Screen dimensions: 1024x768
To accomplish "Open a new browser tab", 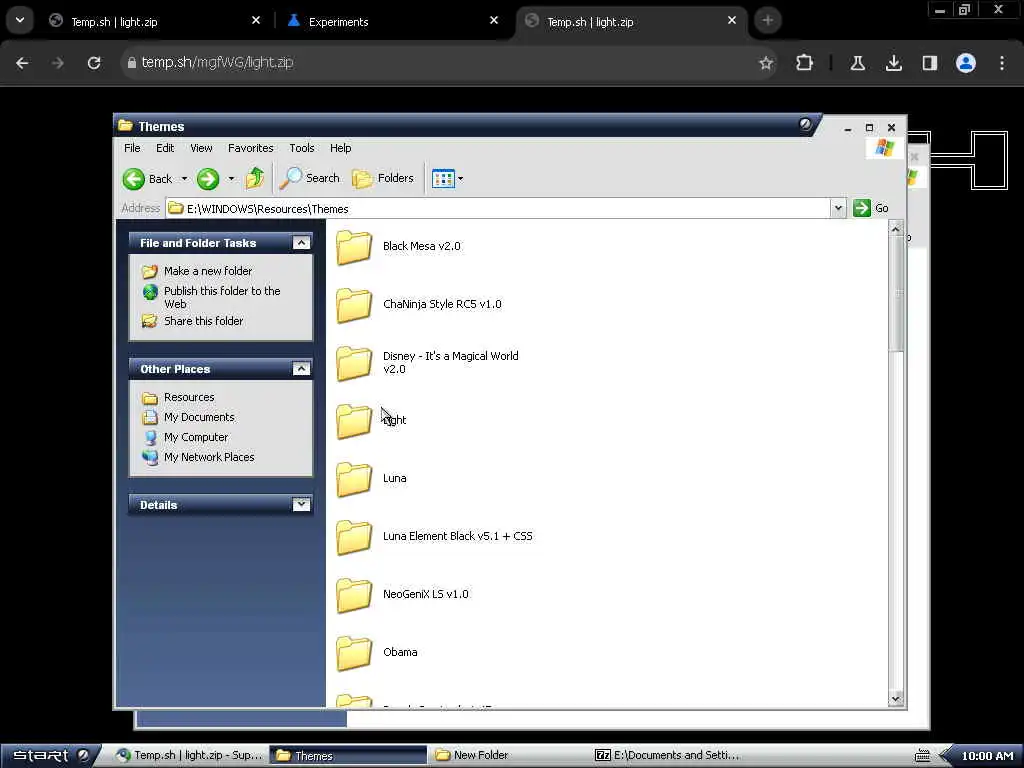I will click(767, 21).
